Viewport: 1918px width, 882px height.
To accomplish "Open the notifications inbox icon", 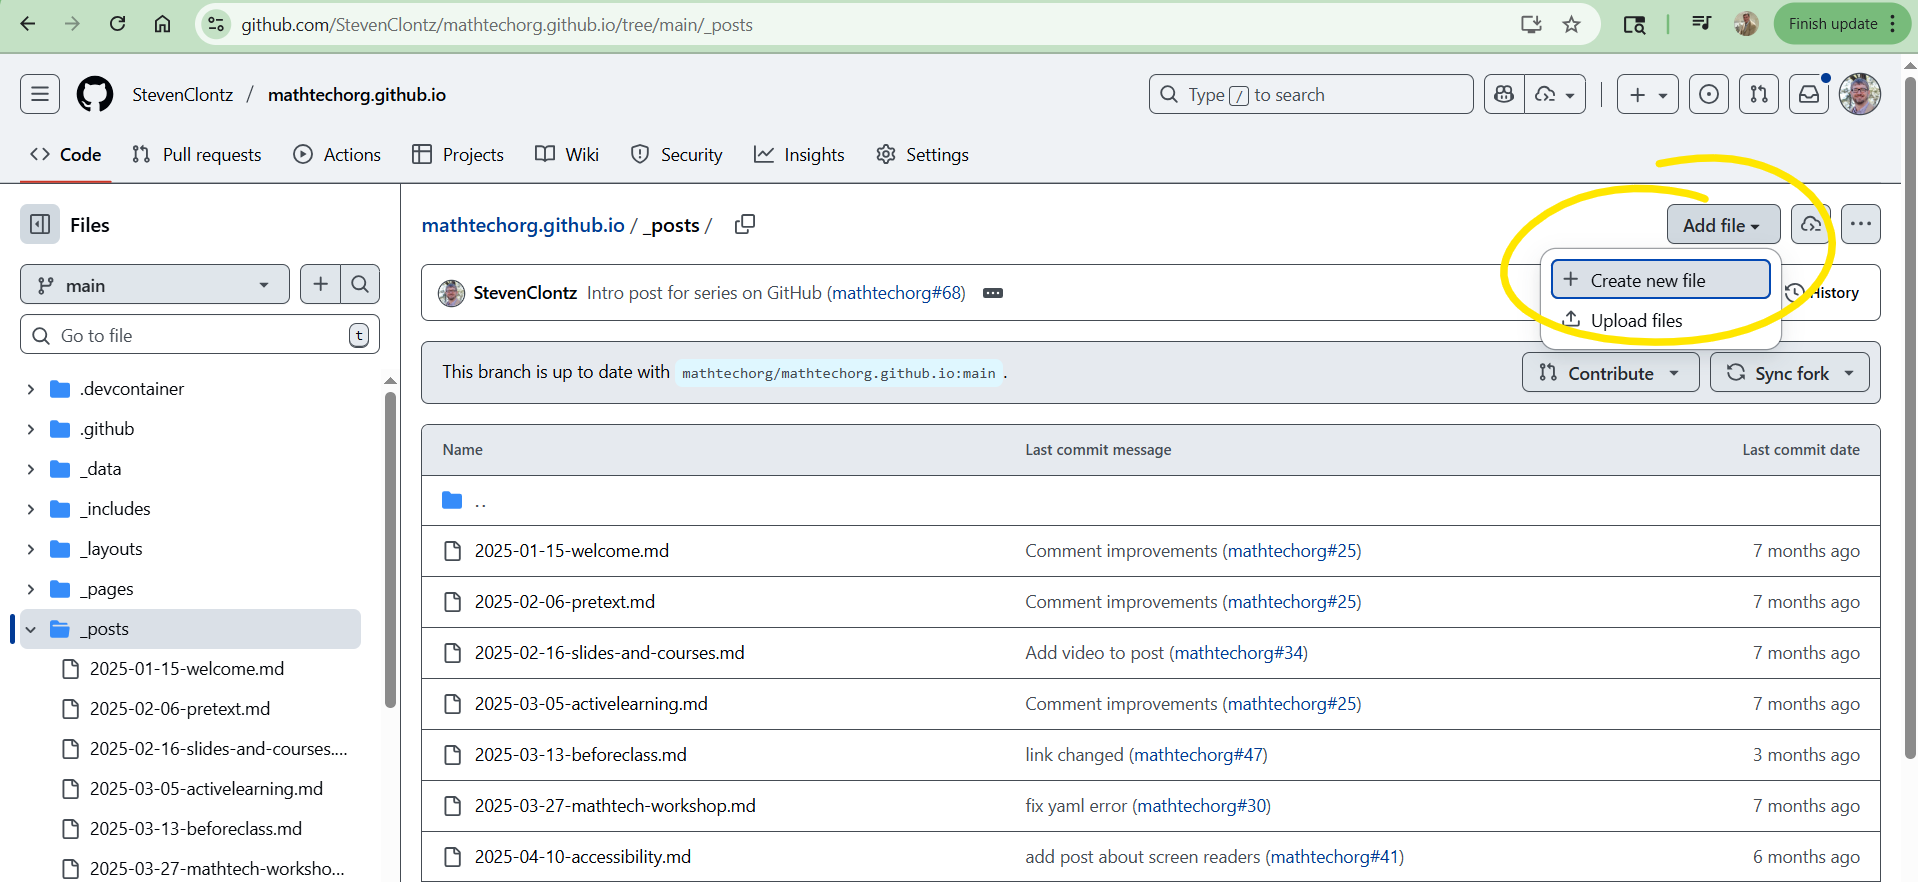I will click(x=1809, y=95).
